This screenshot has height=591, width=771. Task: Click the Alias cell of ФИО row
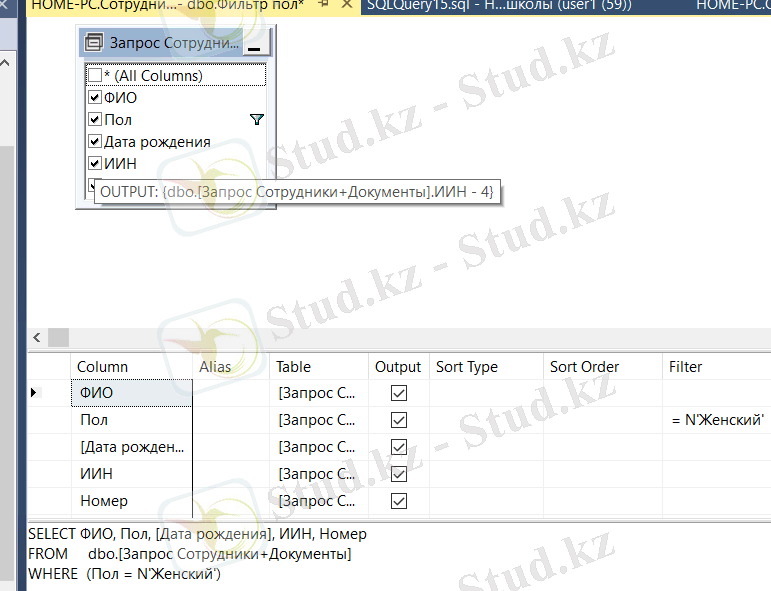tap(231, 393)
